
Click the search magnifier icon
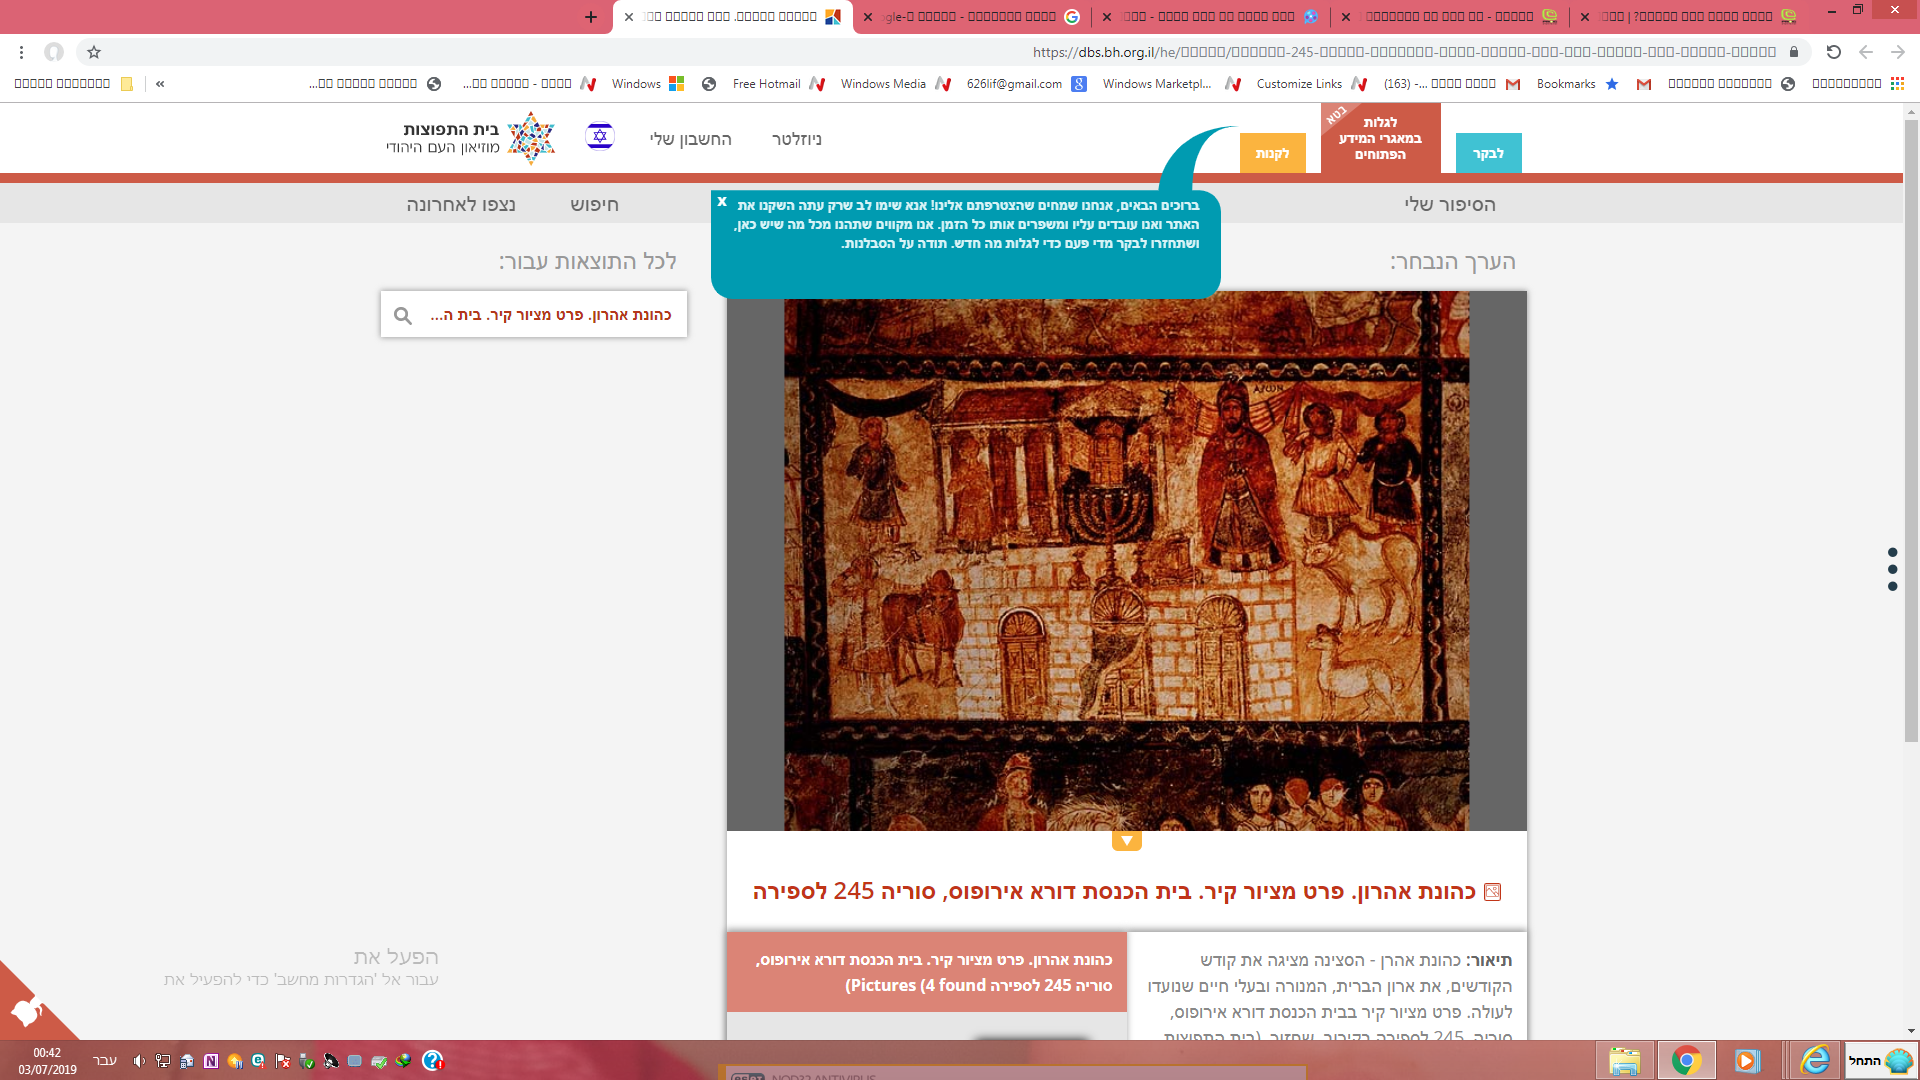click(403, 316)
